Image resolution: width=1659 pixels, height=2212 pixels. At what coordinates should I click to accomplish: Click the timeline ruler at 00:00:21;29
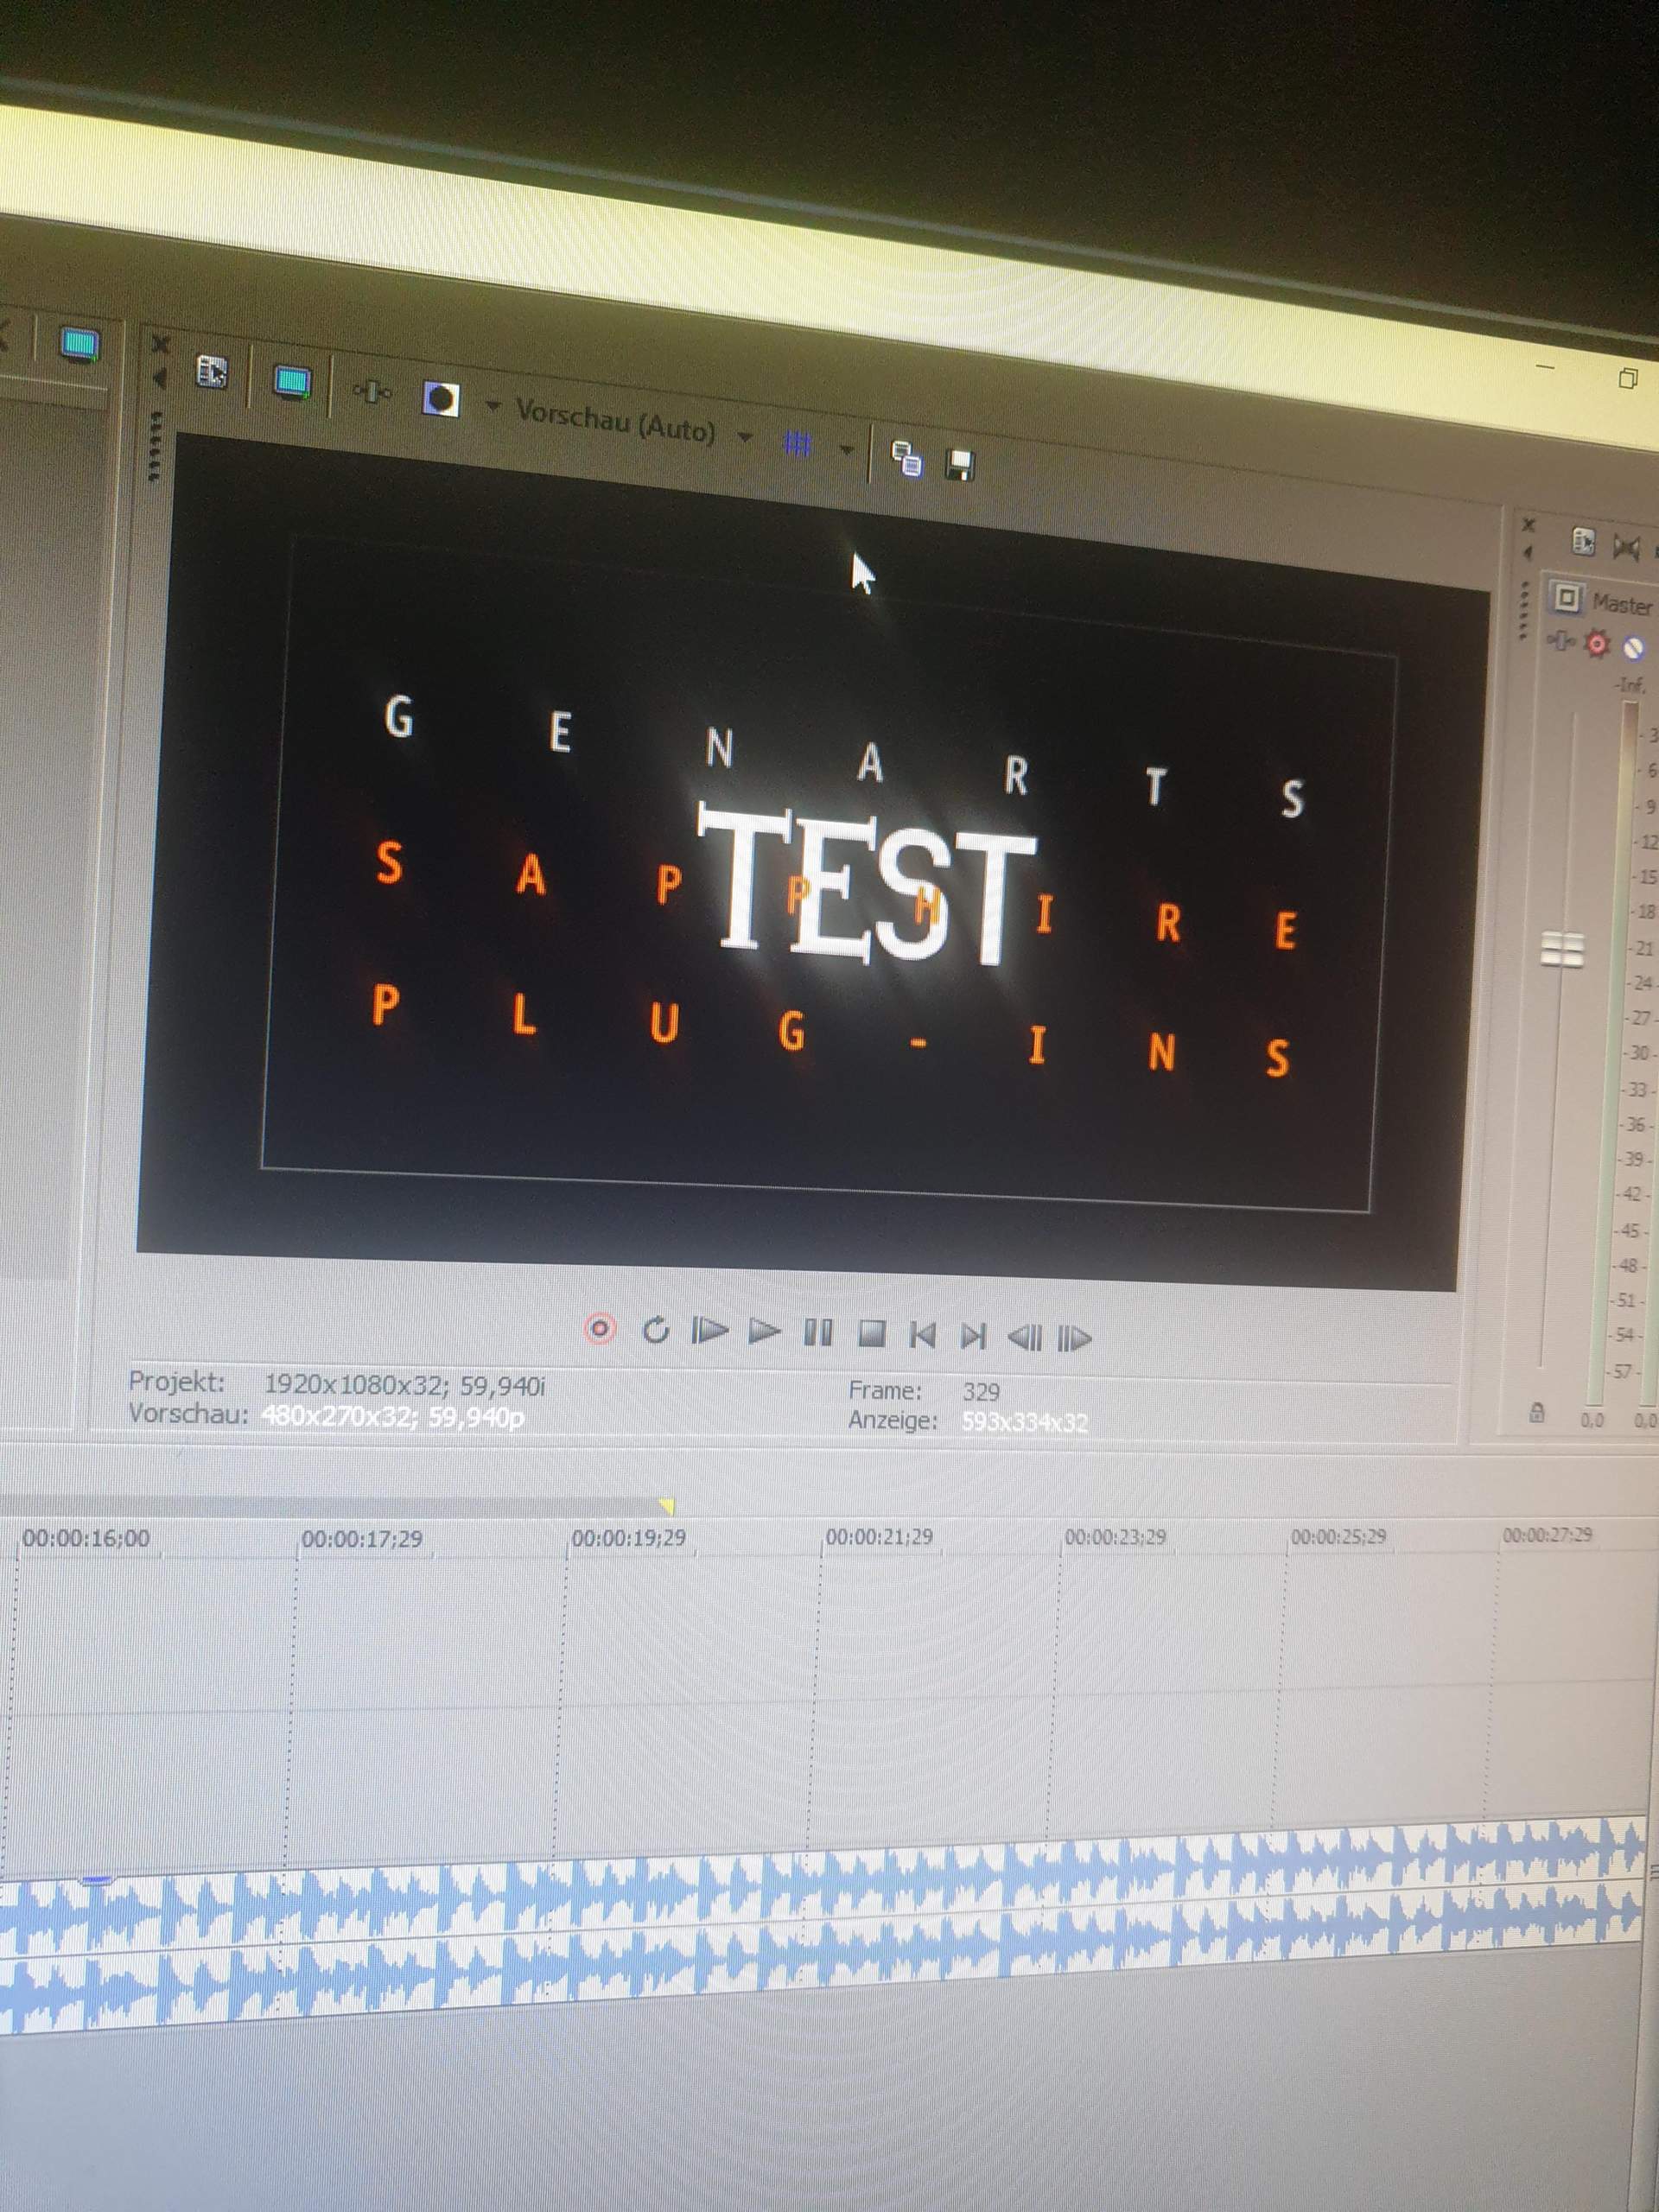pos(878,1537)
